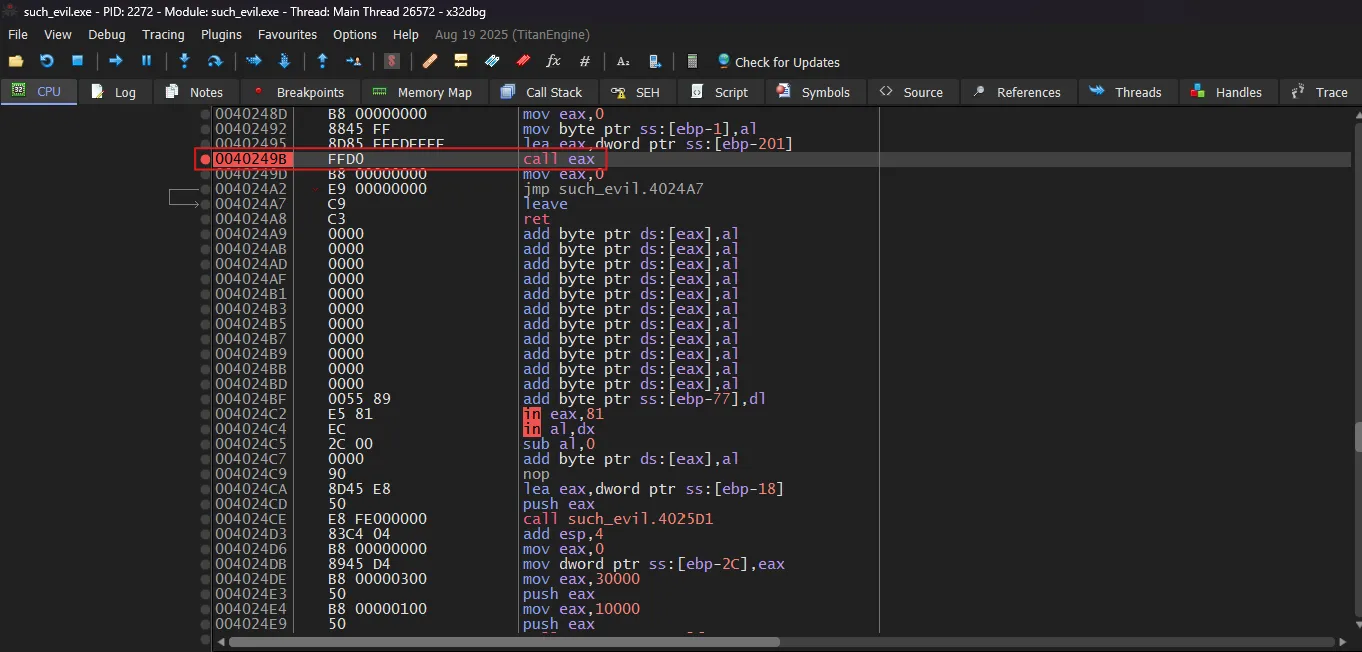The image size is (1362, 652).
Task: Click the Open file folder icon
Action: (16, 61)
